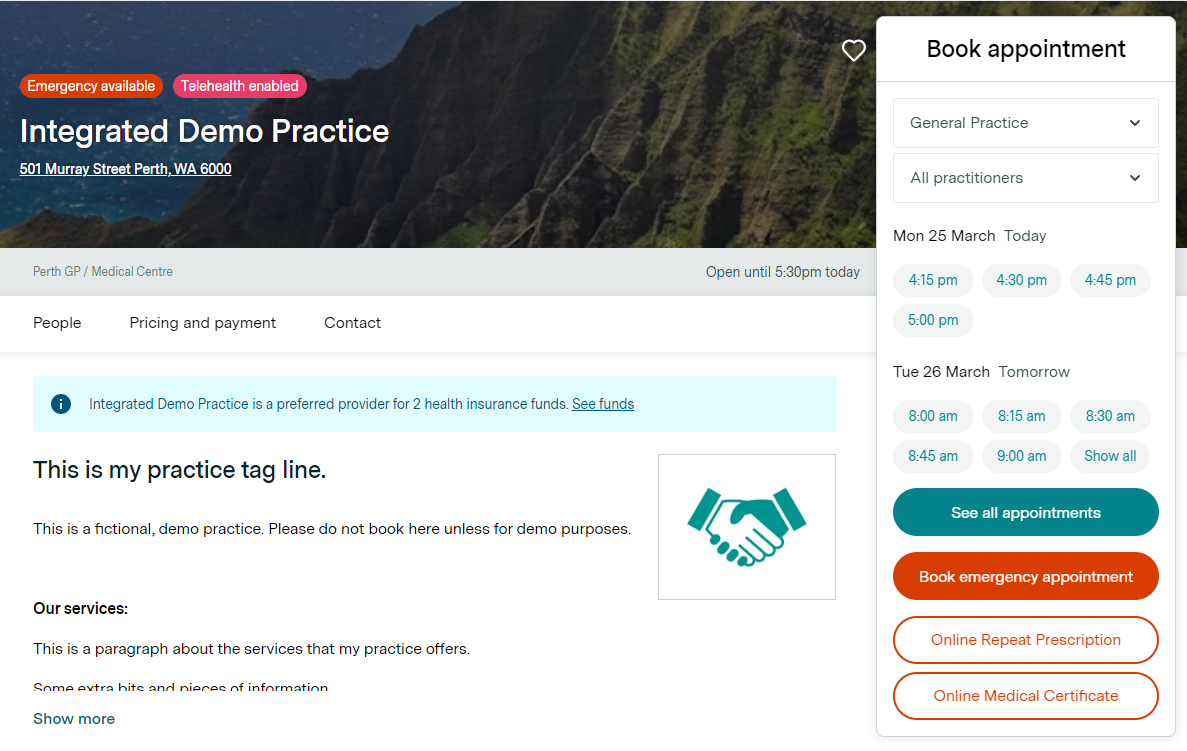Viewport: 1187px width, 751px height.
Task: Open the General Practice dropdown
Action: 1025,123
